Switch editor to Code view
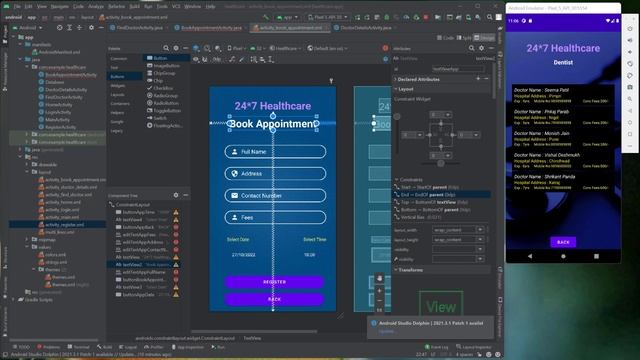Screen dimensions: 640x360 click(445, 38)
